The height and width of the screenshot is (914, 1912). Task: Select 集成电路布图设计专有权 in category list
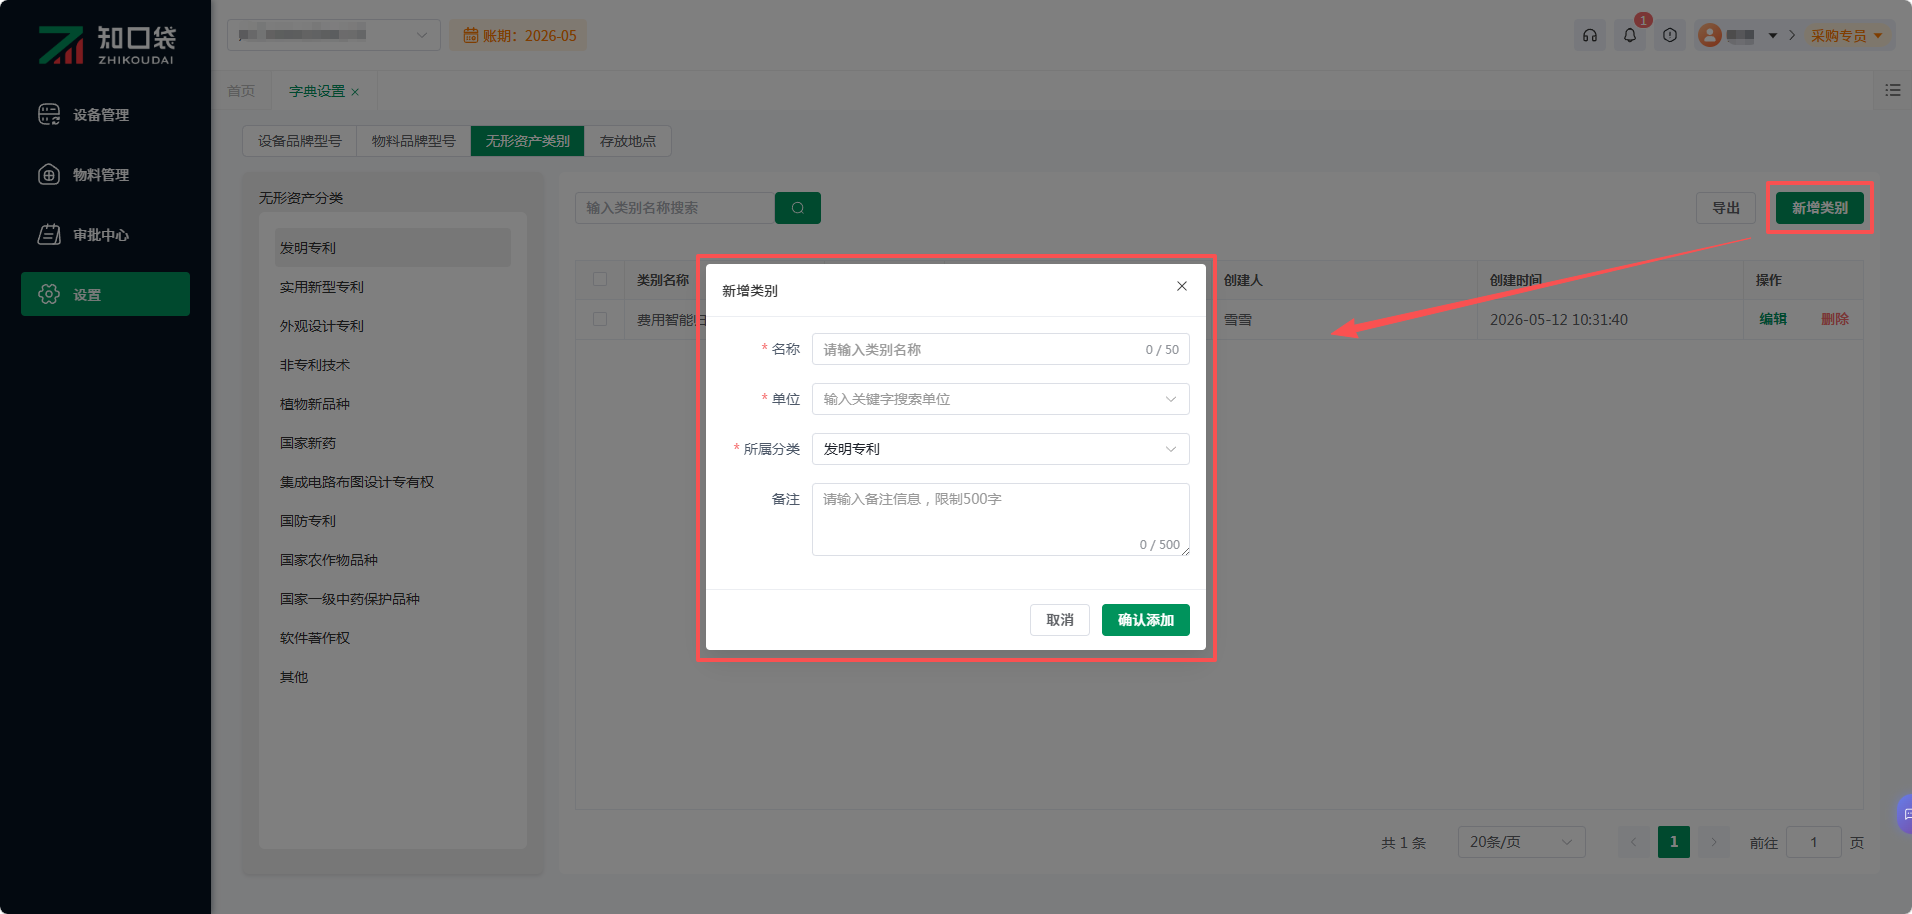tap(392, 482)
